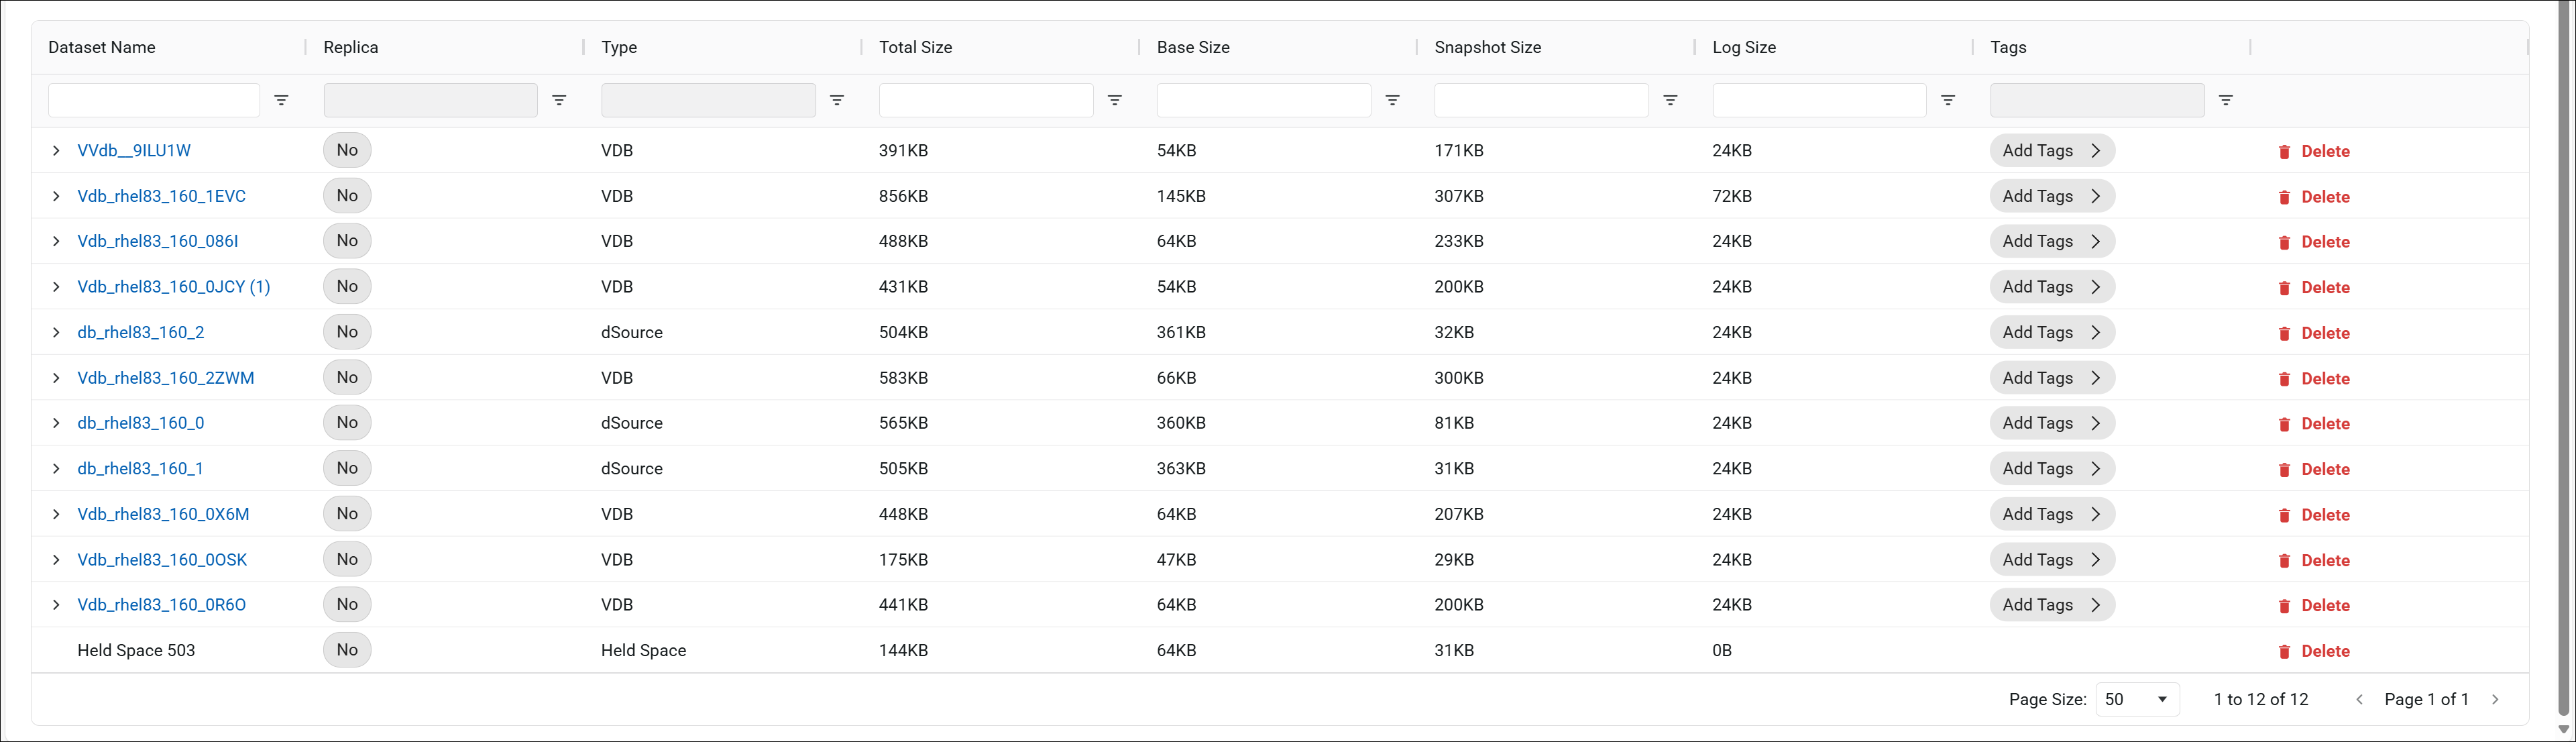Sort by the Total Size column header
2576x742 pixels.
(x=915, y=47)
